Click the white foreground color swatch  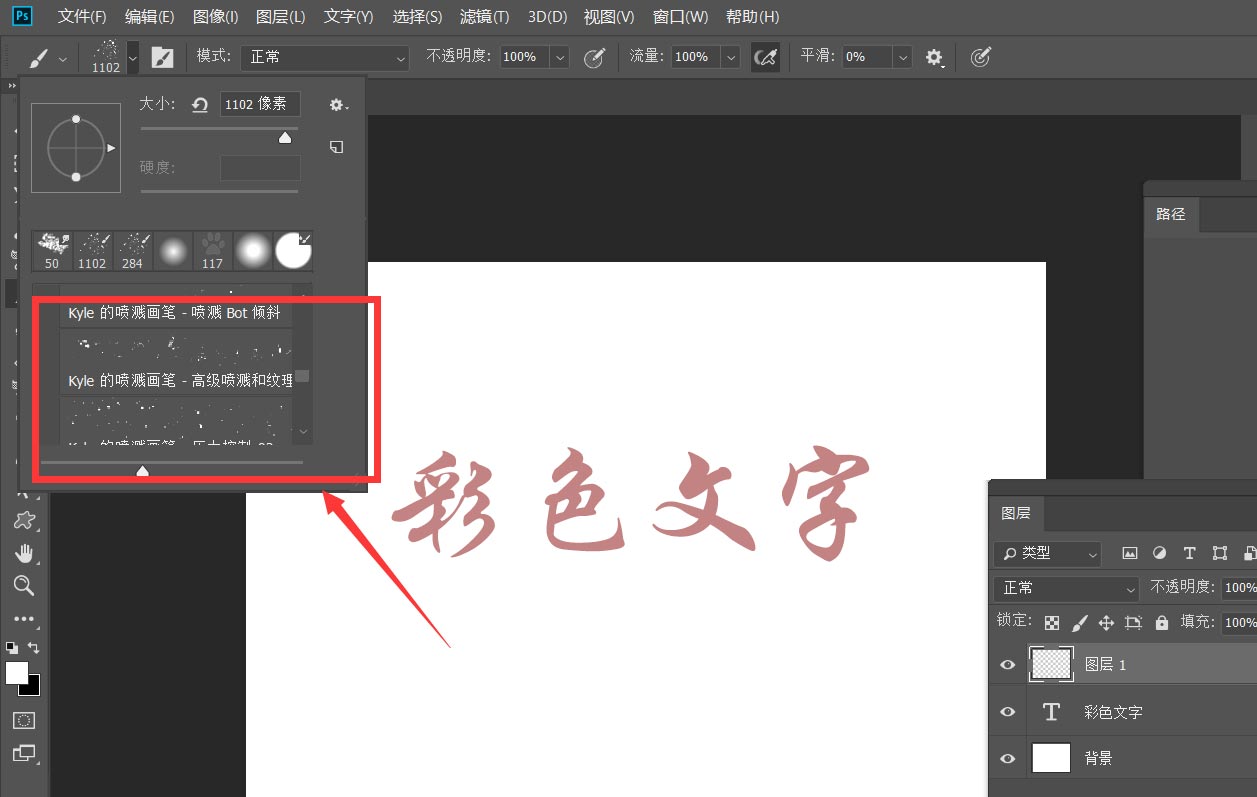point(17,672)
